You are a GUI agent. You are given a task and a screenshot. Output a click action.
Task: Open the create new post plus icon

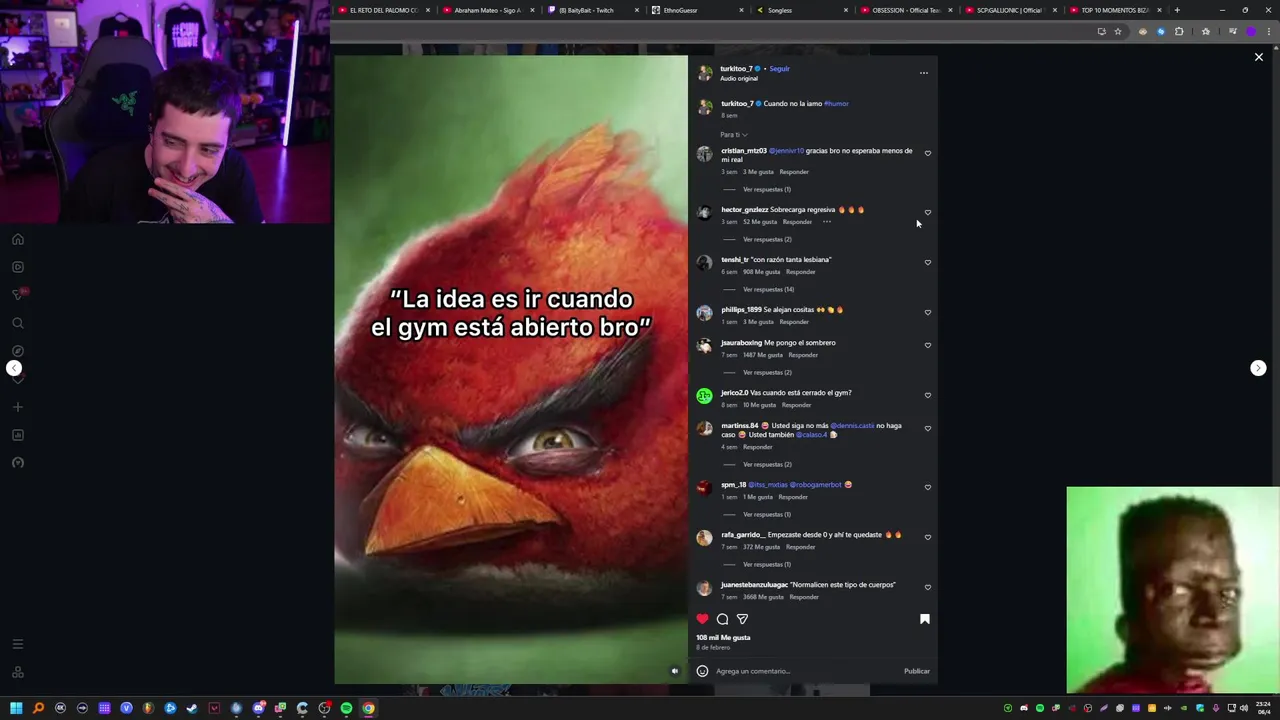(18, 407)
